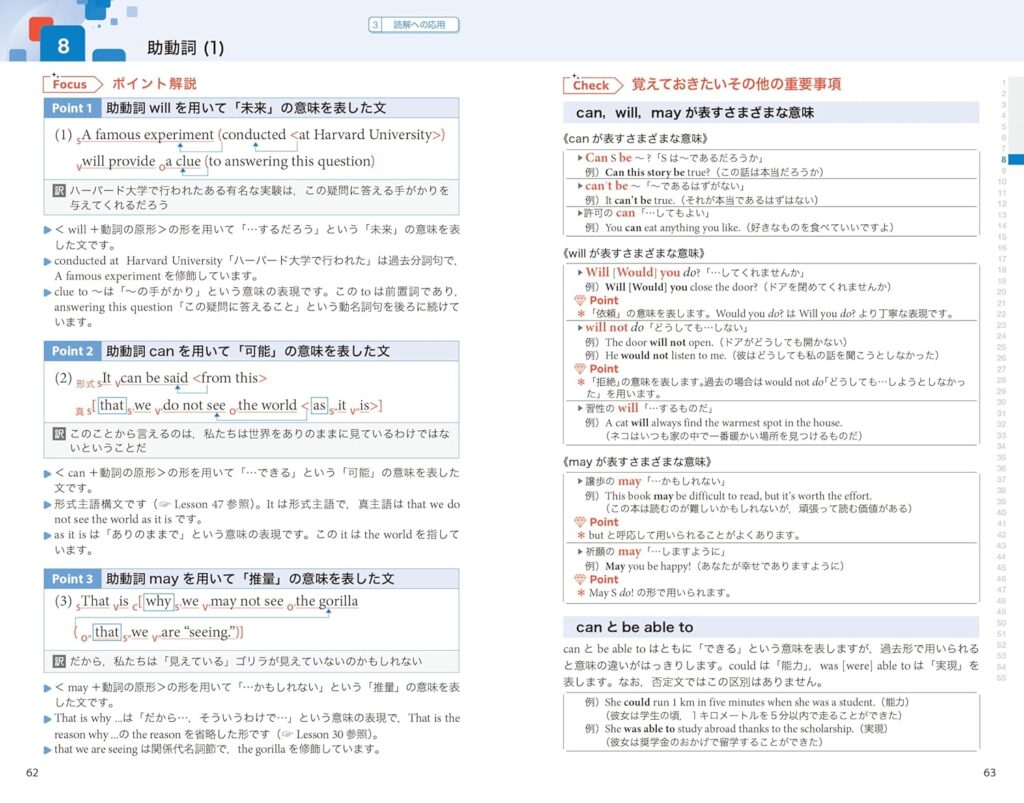Image resolution: width=1024 pixels, height=803 pixels.
Task: Click the Point 3 label
Action: tap(72, 578)
